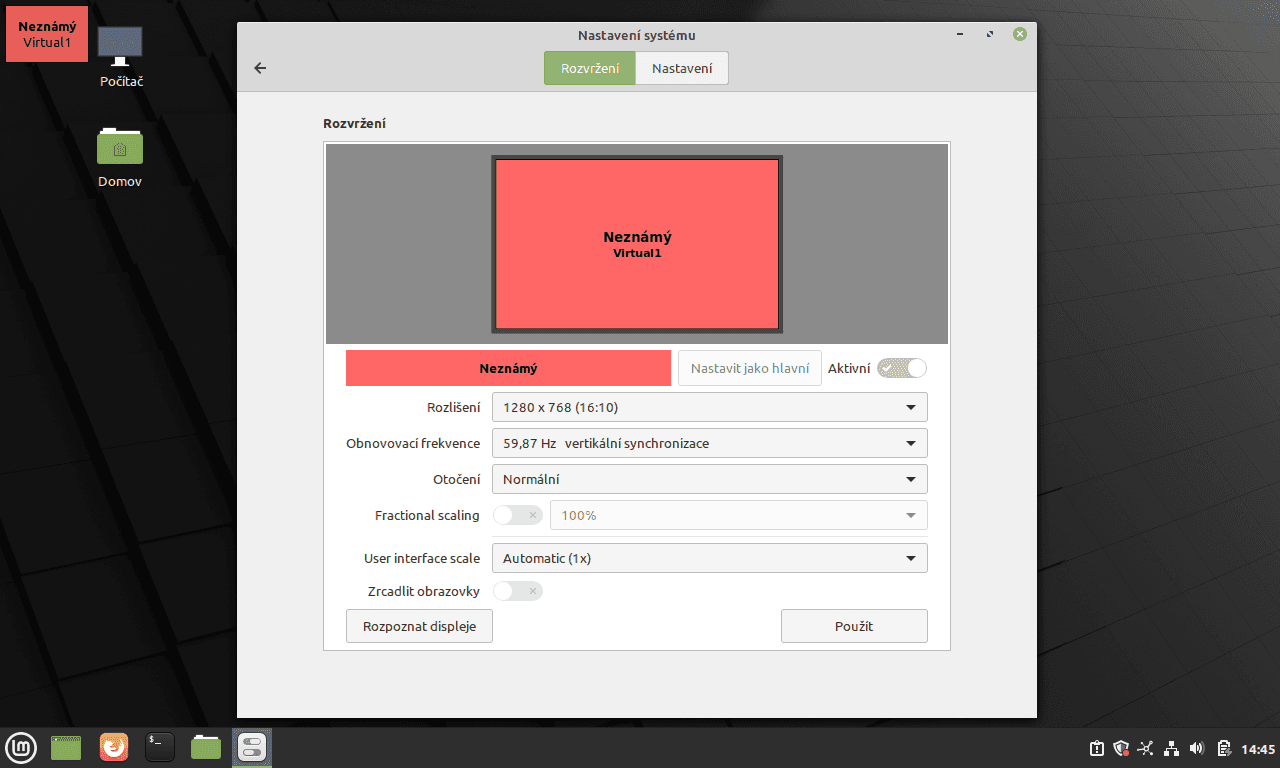Switch to the Nastavení tab
The width and height of the screenshot is (1280, 768).
pos(681,67)
